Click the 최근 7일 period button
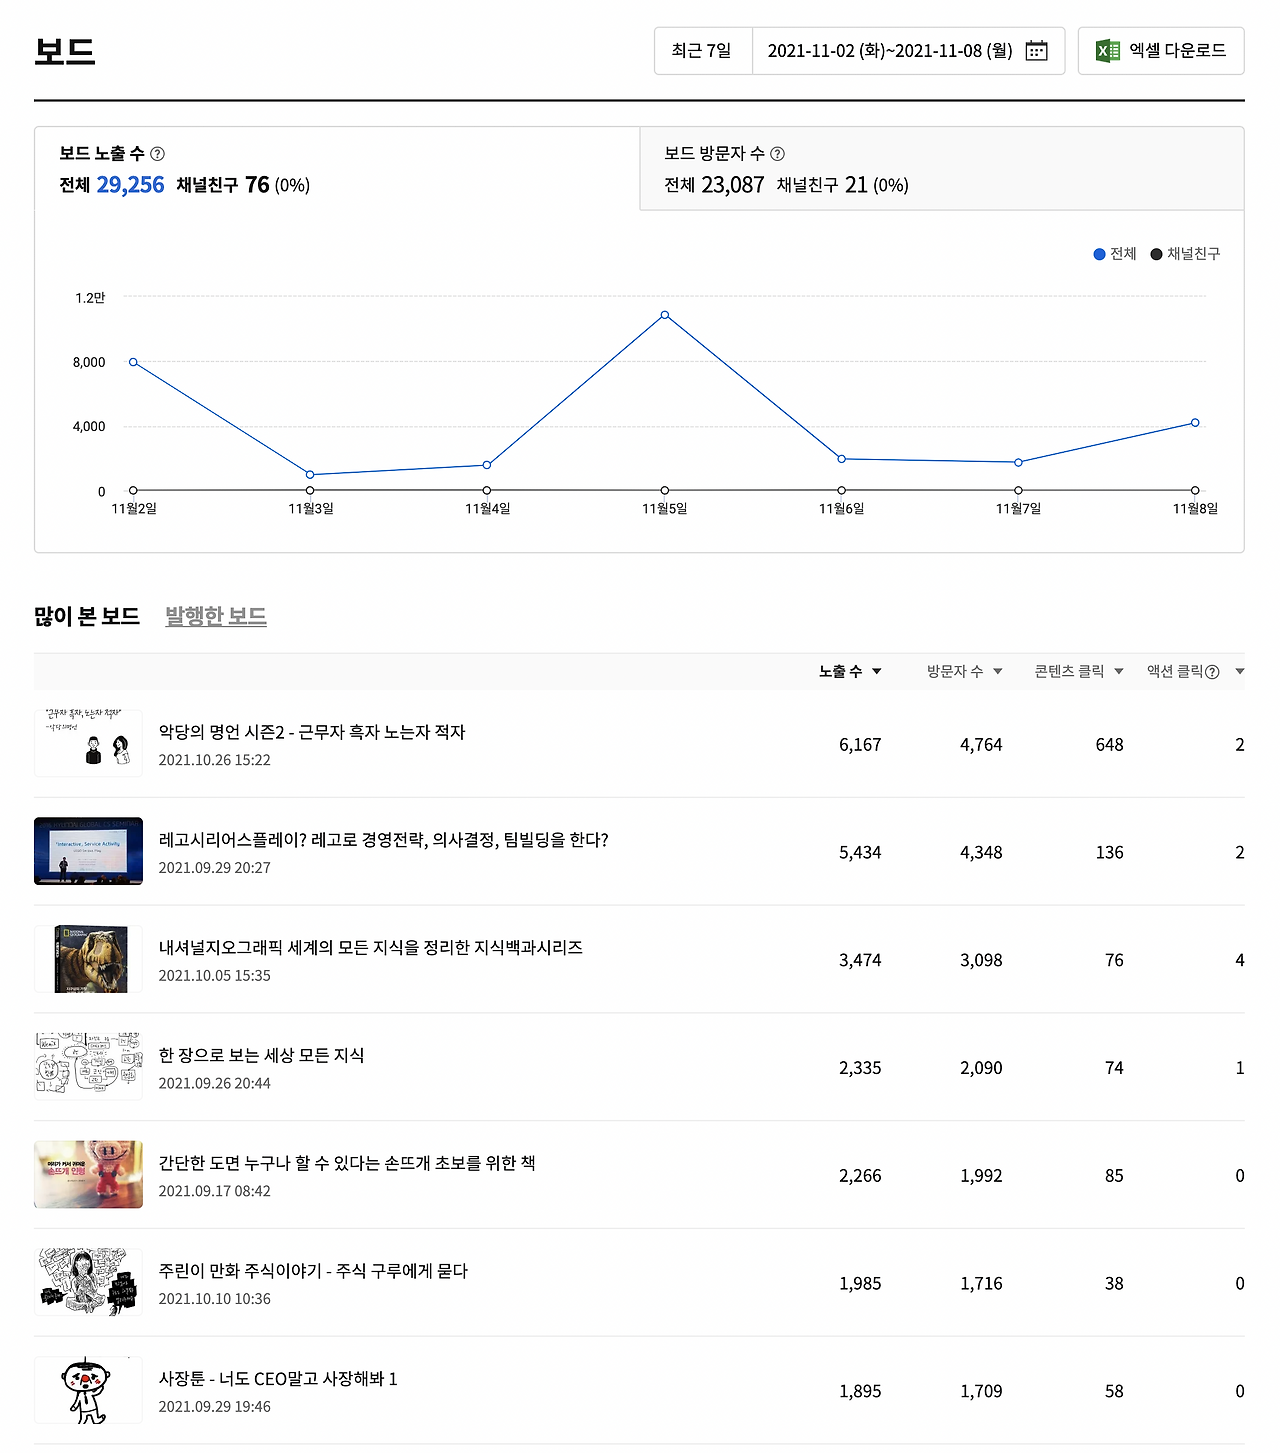 [x=702, y=51]
